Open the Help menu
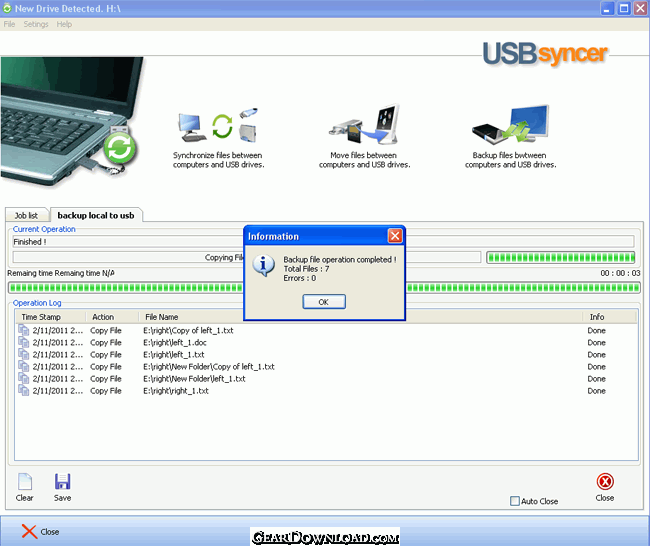 pyautogui.click(x=64, y=24)
